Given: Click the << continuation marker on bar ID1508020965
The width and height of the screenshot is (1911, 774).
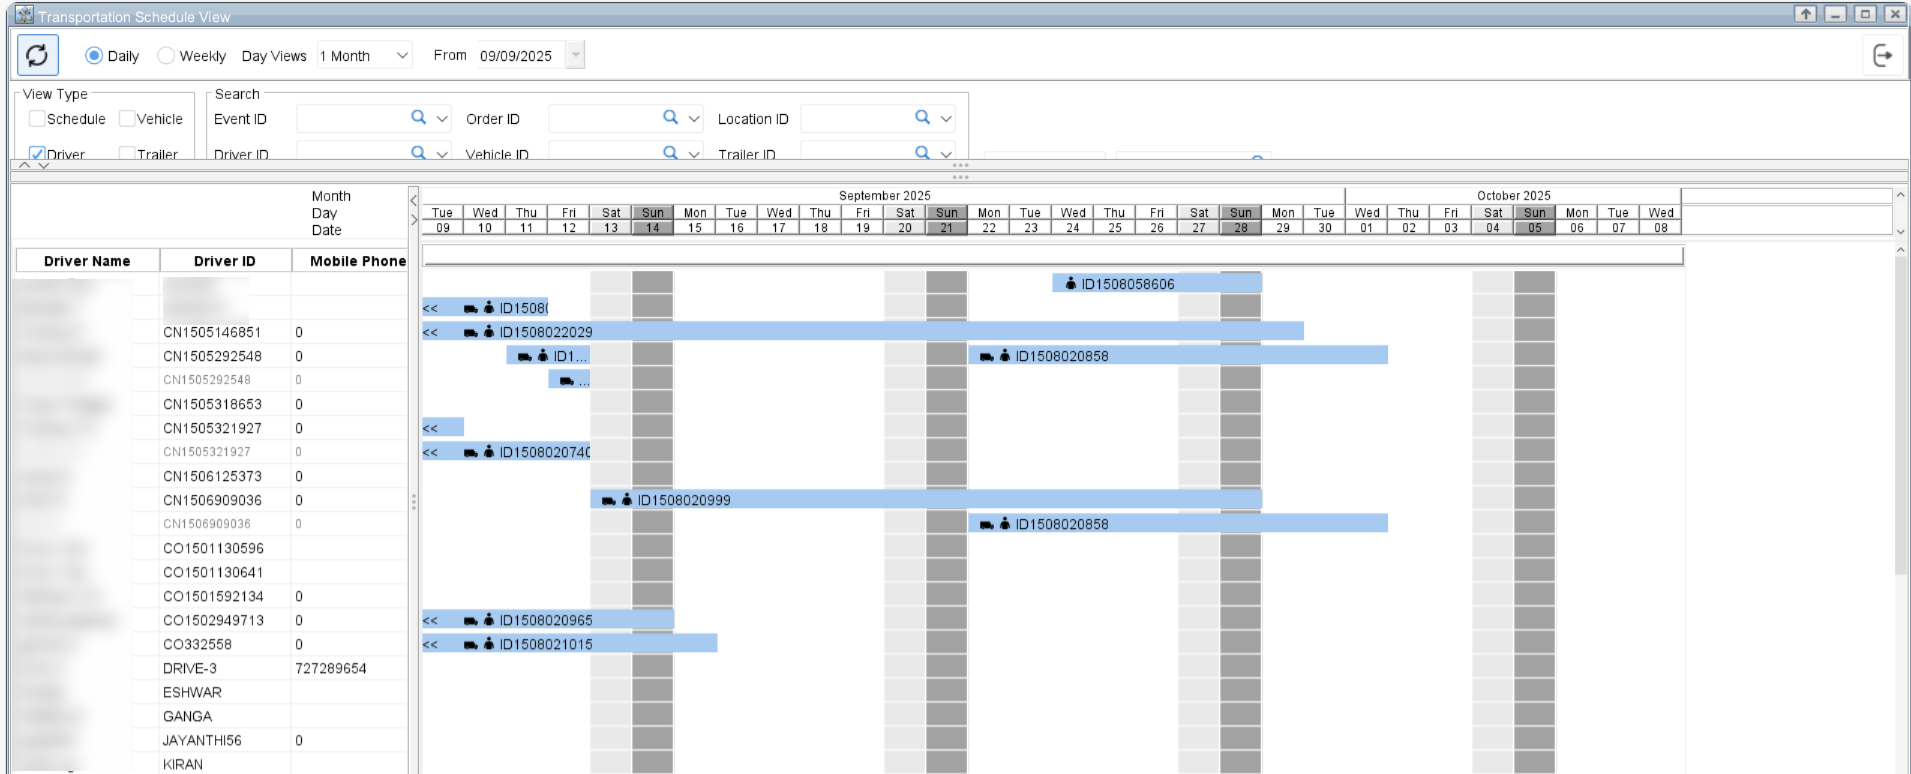Looking at the screenshot, I should (x=431, y=620).
